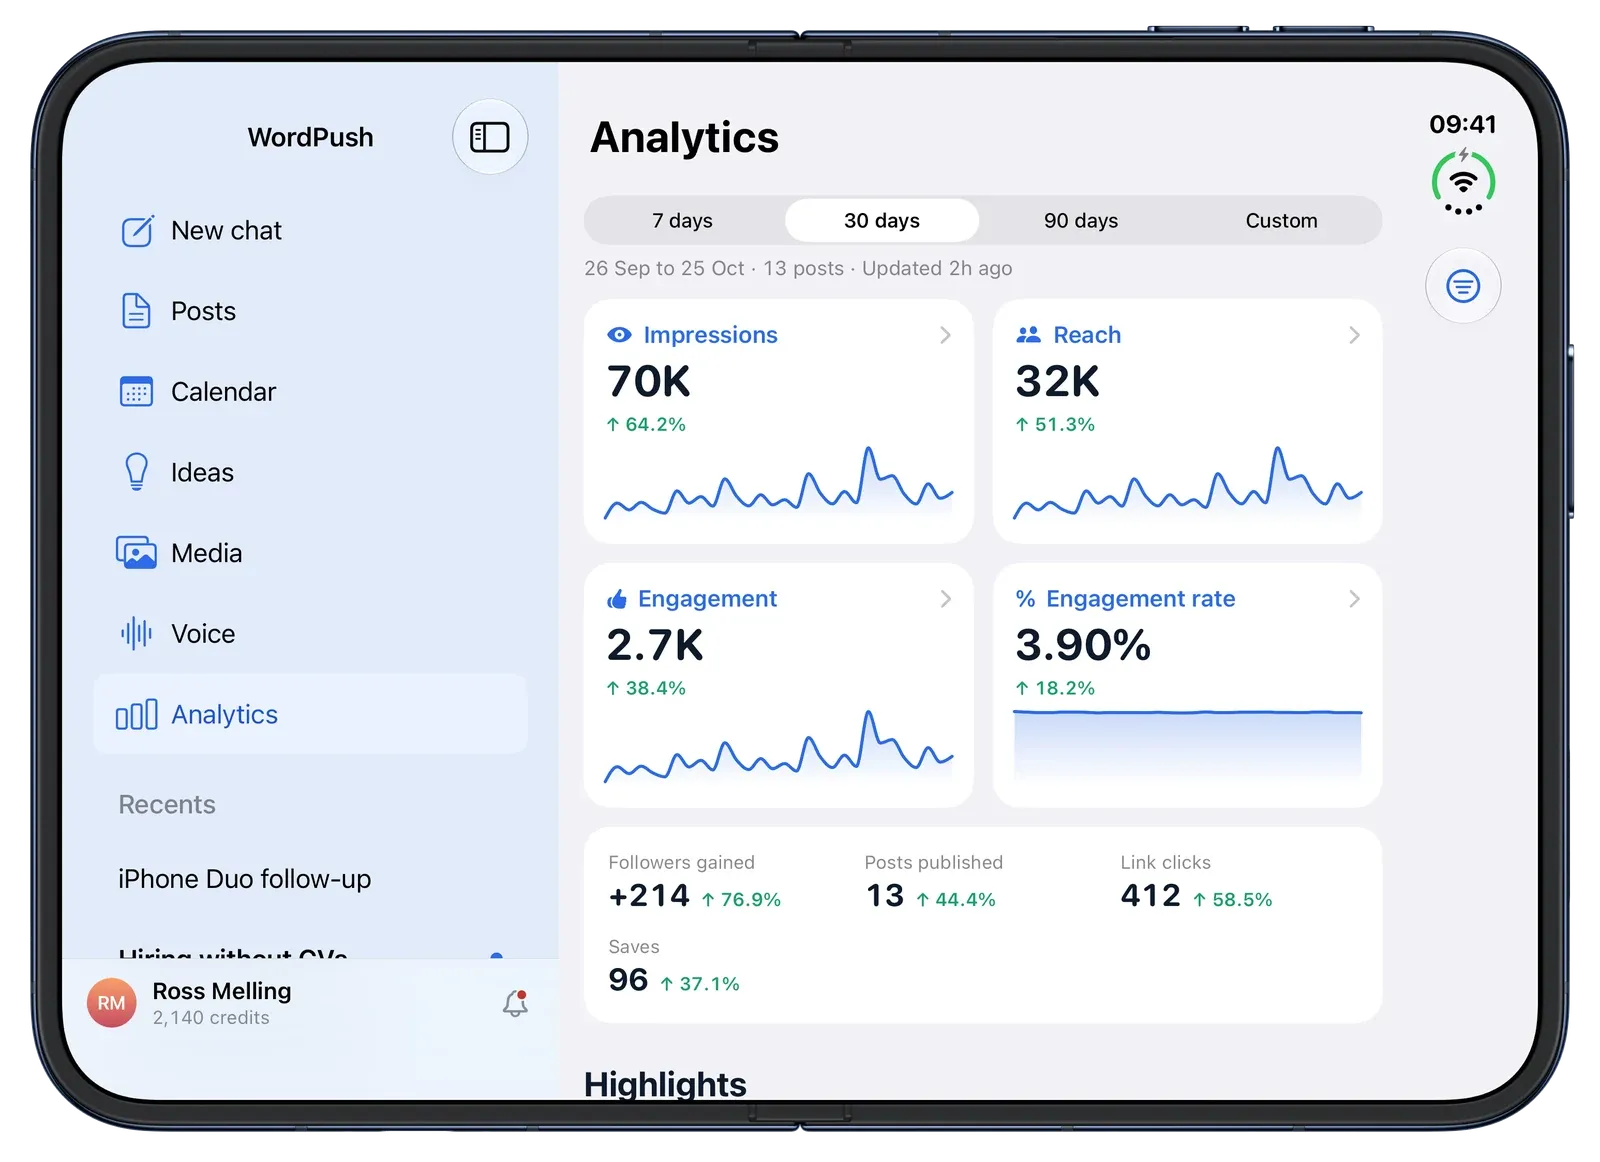Viewport: 1600px width, 1162px height.
Task: Click the Engagement rate percent icon
Action: click(1025, 599)
